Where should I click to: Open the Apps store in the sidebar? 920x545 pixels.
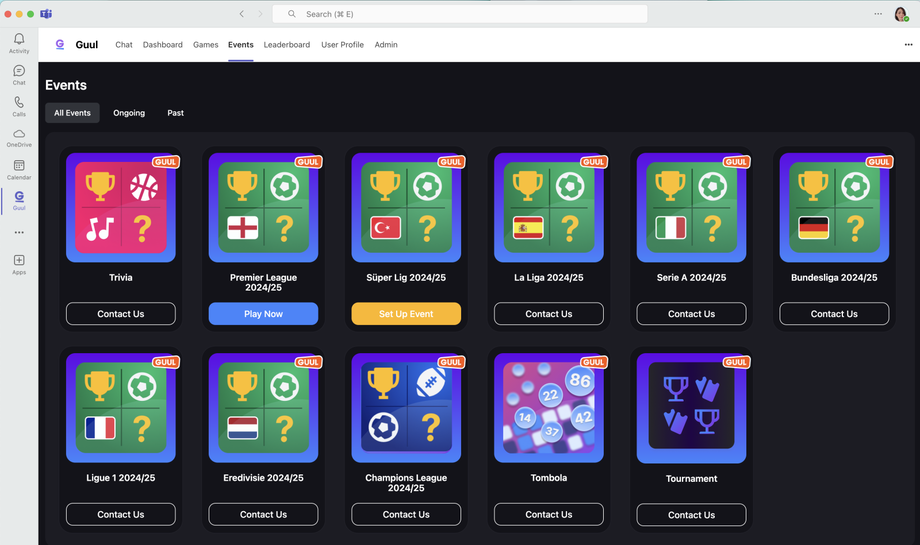[x=19, y=264]
